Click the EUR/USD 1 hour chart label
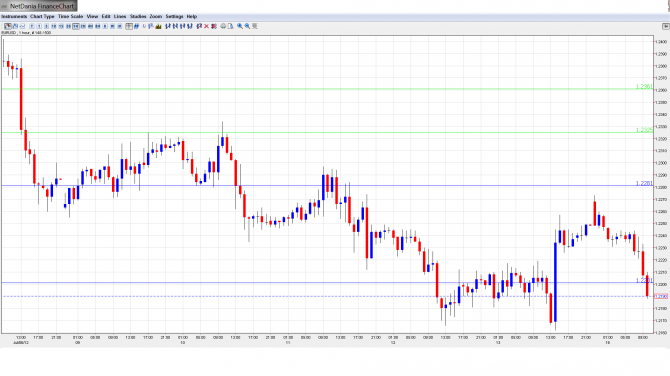The width and height of the screenshot is (670, 376). coord(26,33)
